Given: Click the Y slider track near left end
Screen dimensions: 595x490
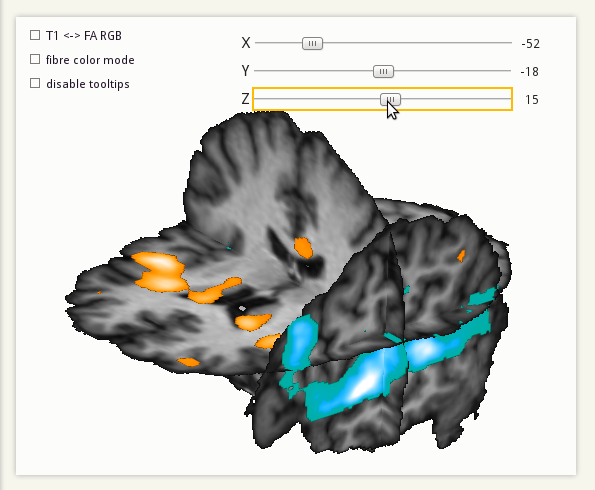Looking at the screenshot, I should tap(269, 71).
